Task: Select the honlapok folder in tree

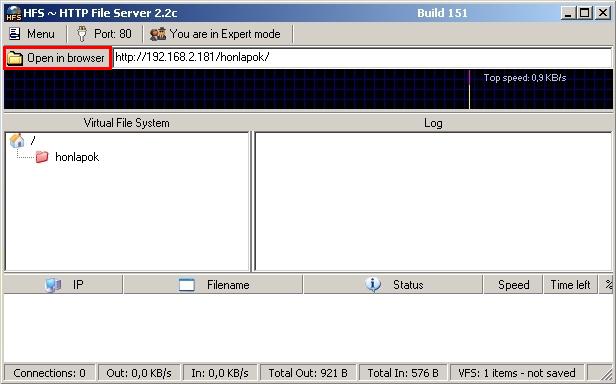Action: [77, 157]
